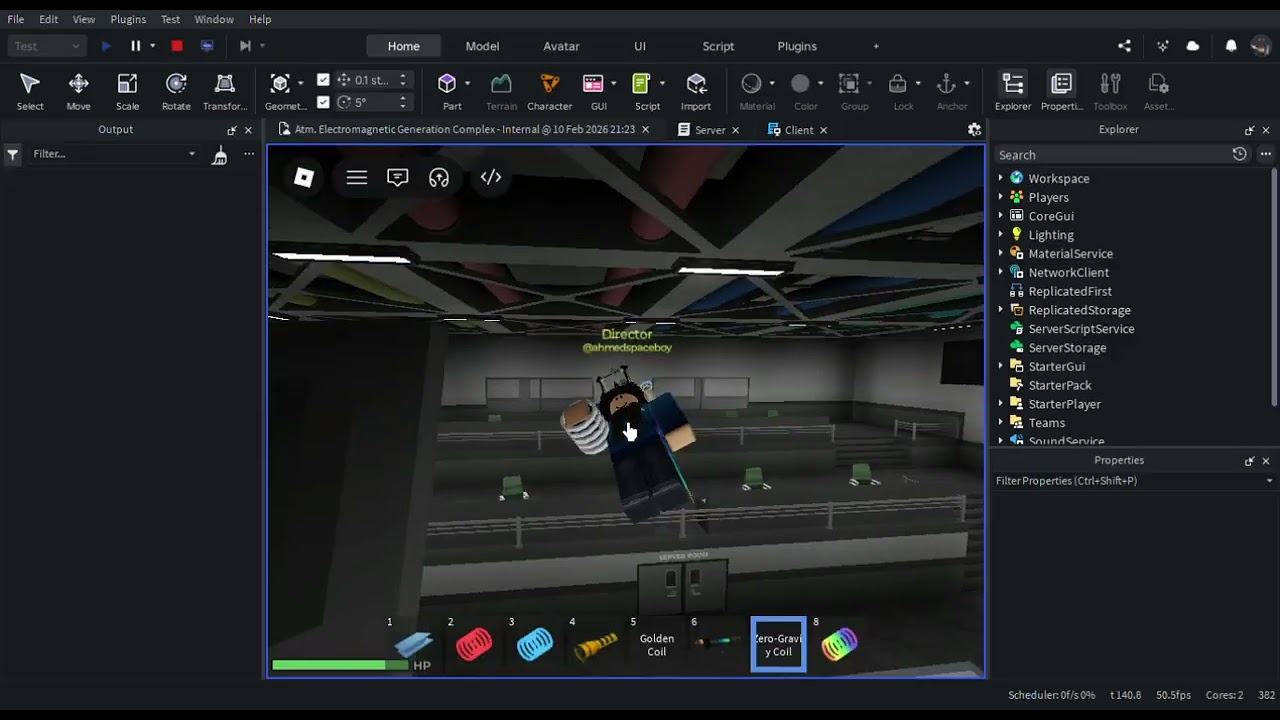Screen dimensions: 1280x720
Task: Insert a new Part
Action: point(452,91)
